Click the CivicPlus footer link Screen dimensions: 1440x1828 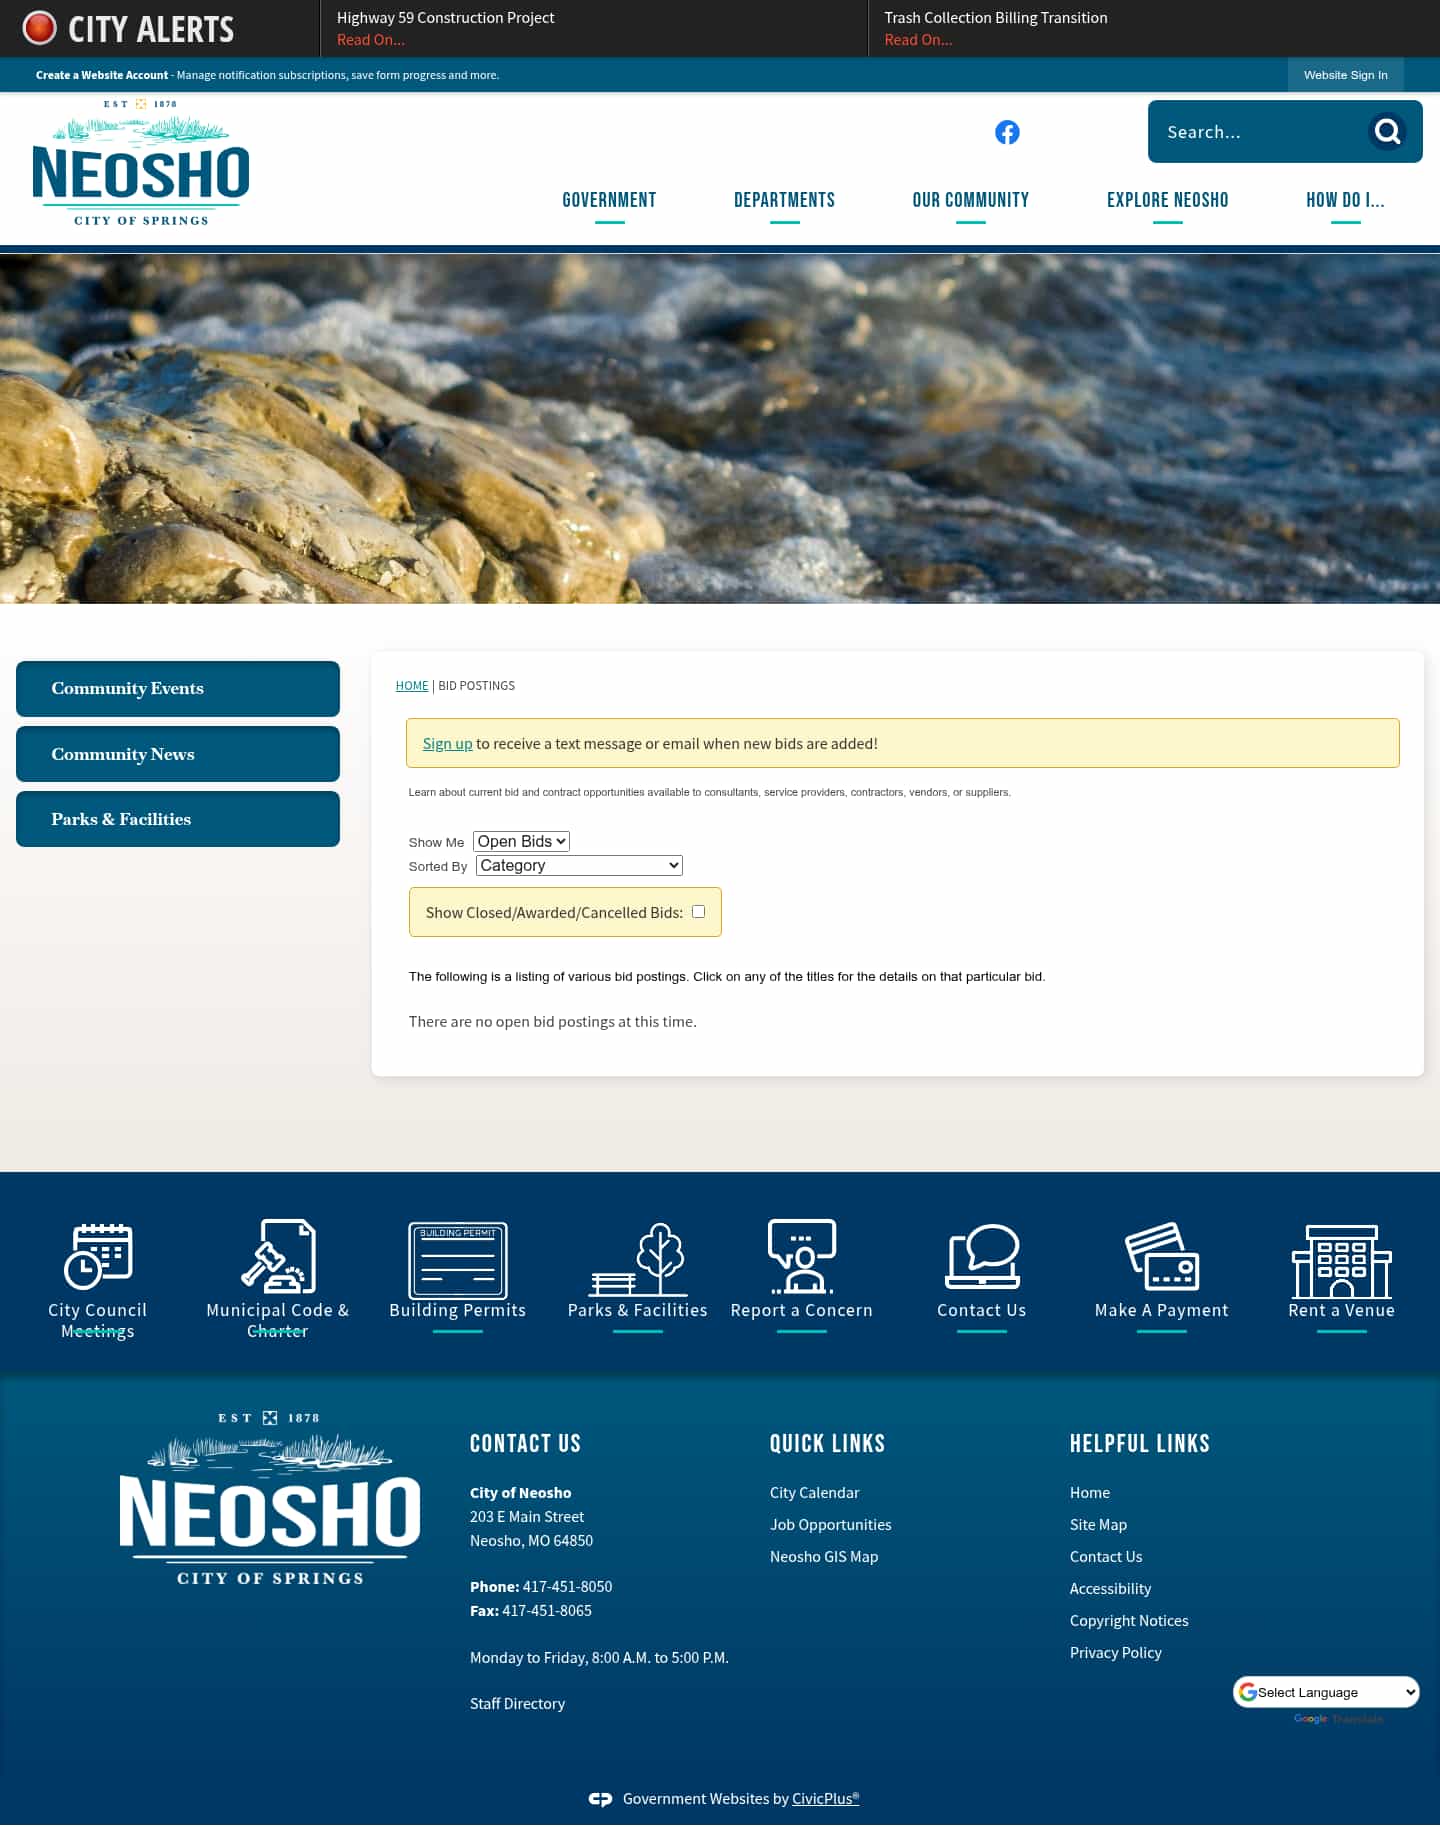tap(825, 1799)
